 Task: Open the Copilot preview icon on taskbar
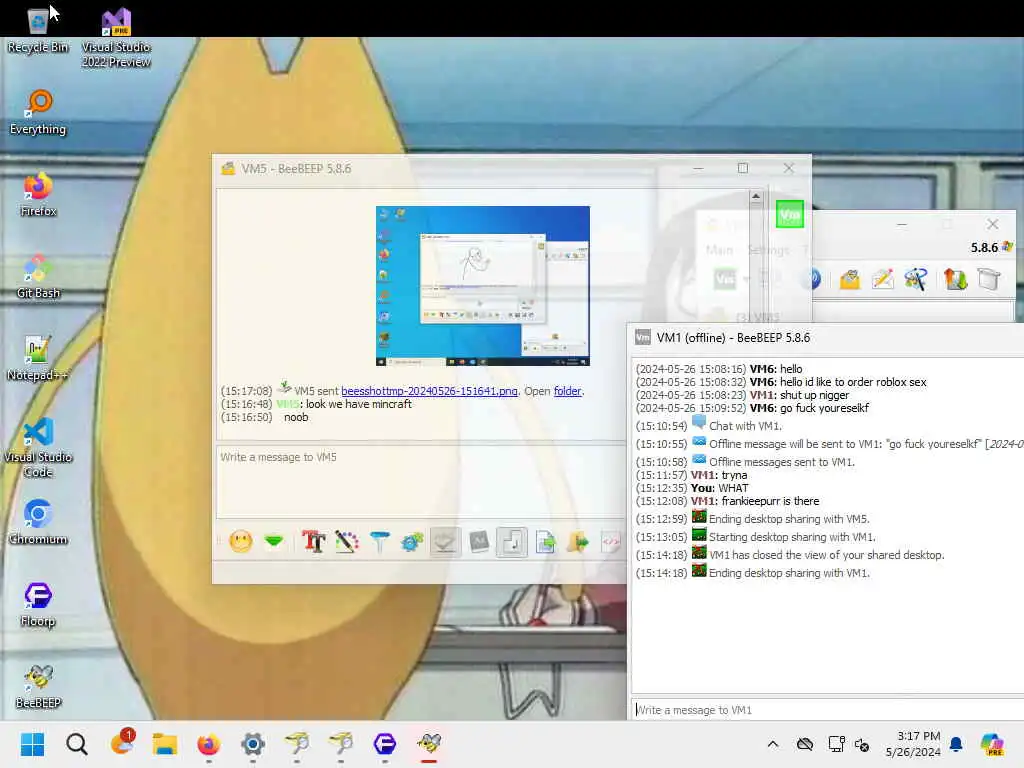pyautogui.click(x=991, y=744)
